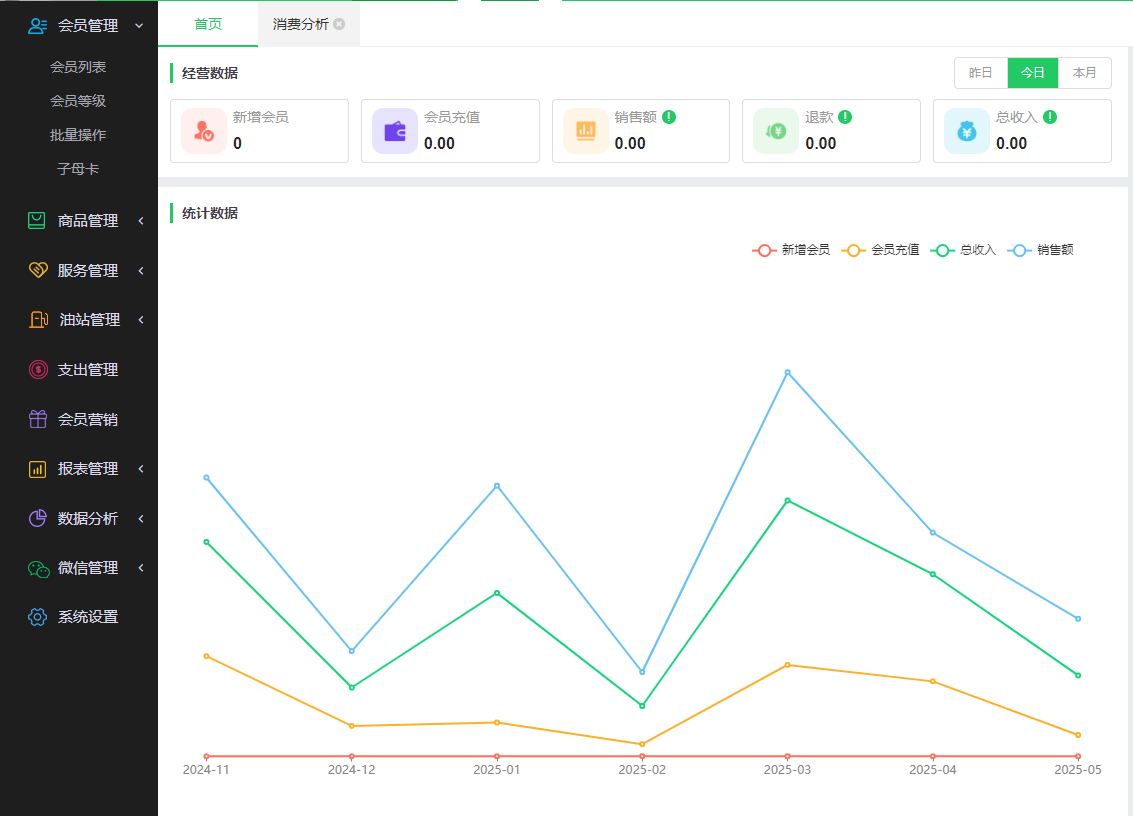The width and height of the screenshot is (1133, 816).
Task: Open 会员列表 submenu item
Action: pyautogui.click(x=78, y=66)
